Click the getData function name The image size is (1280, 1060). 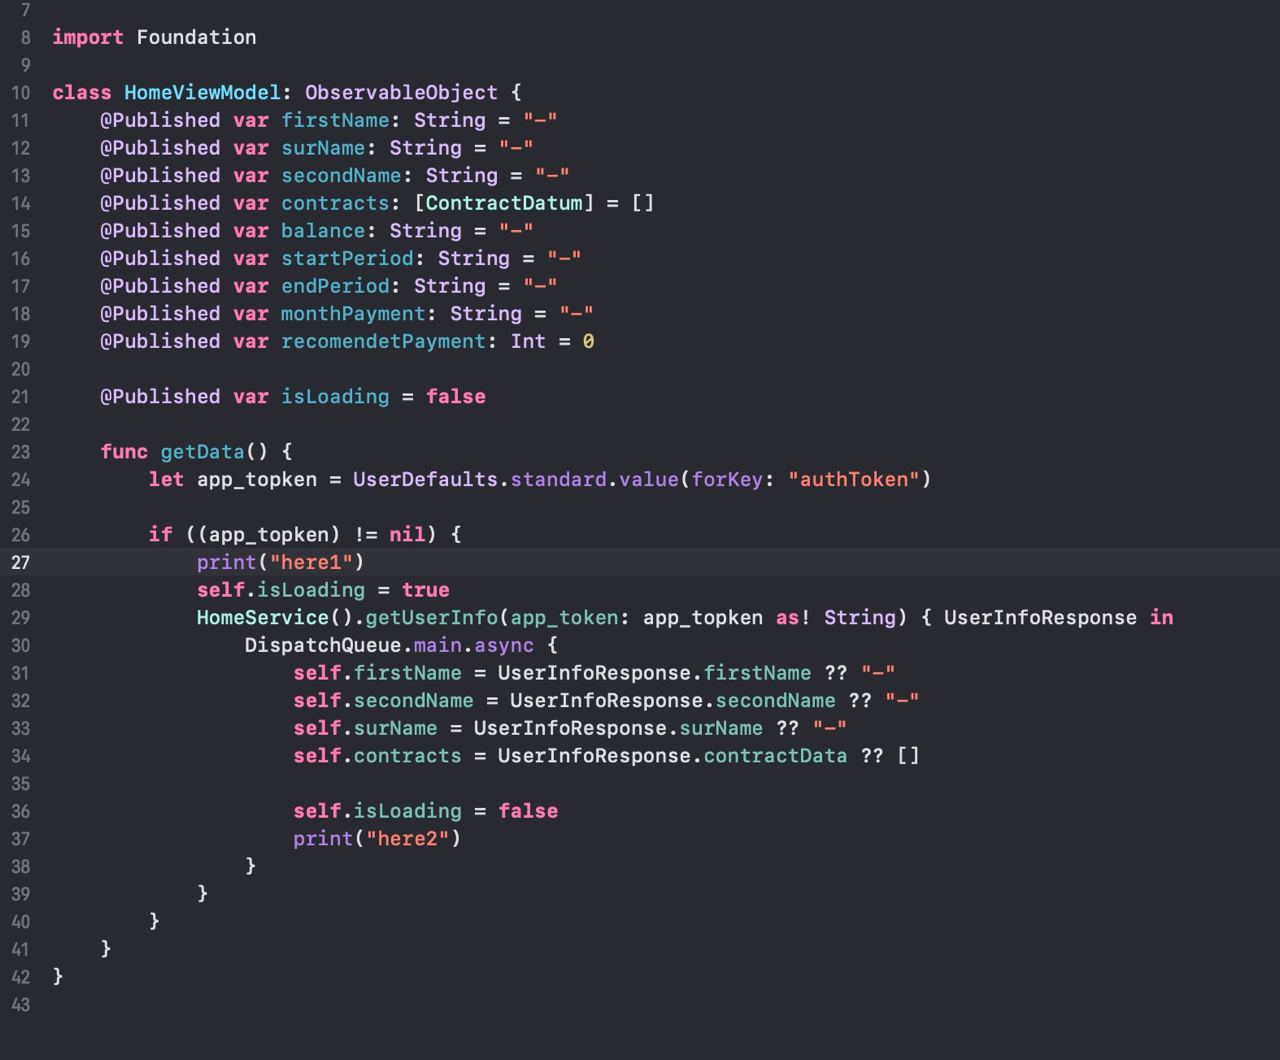[202, 452]
